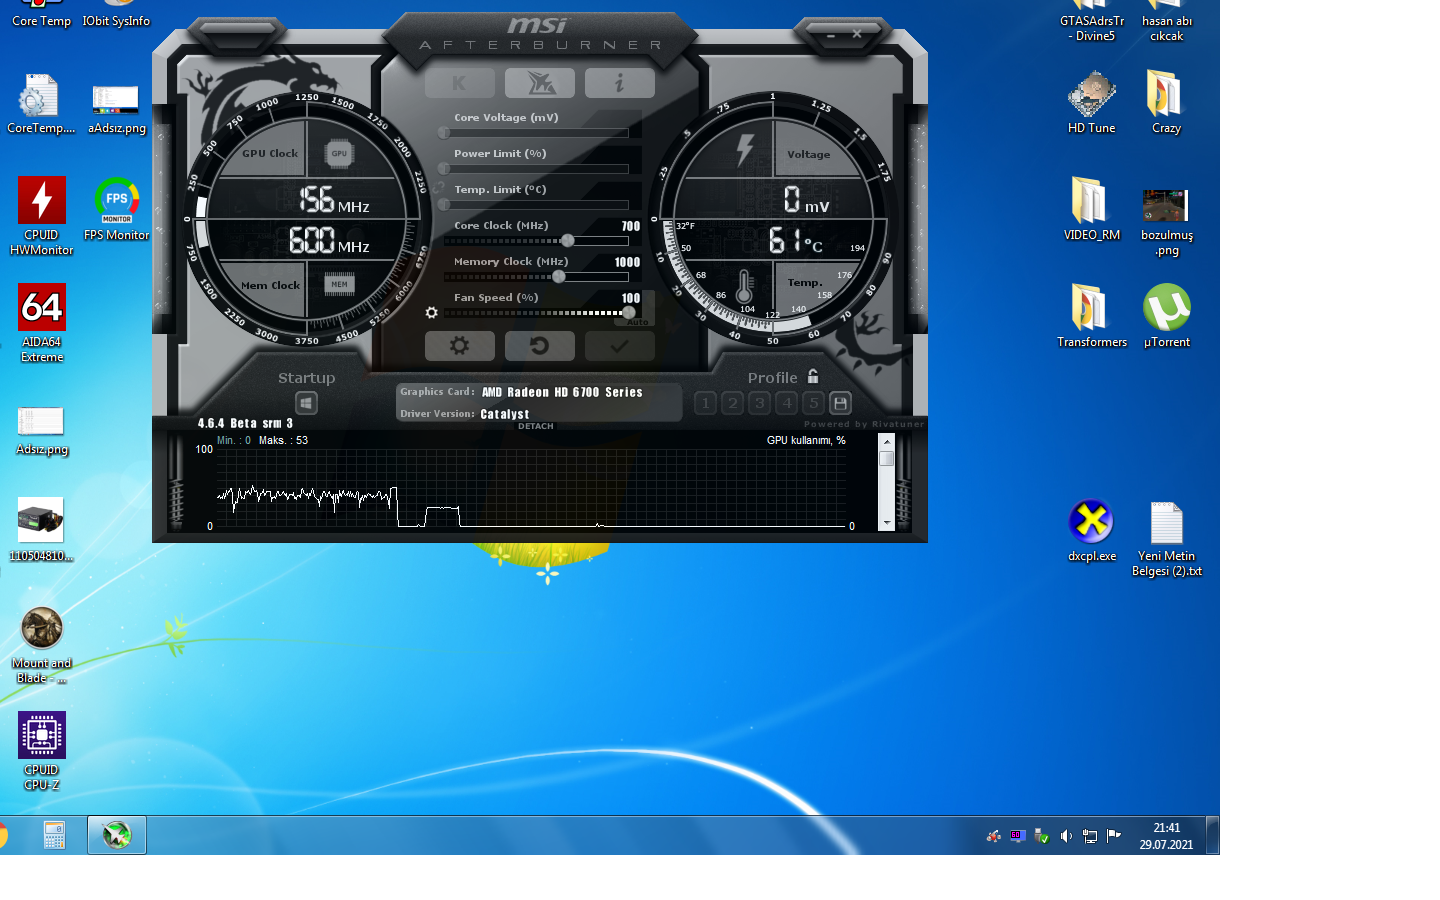Click the Show desktop button on taskbar

click(1212, 835)
